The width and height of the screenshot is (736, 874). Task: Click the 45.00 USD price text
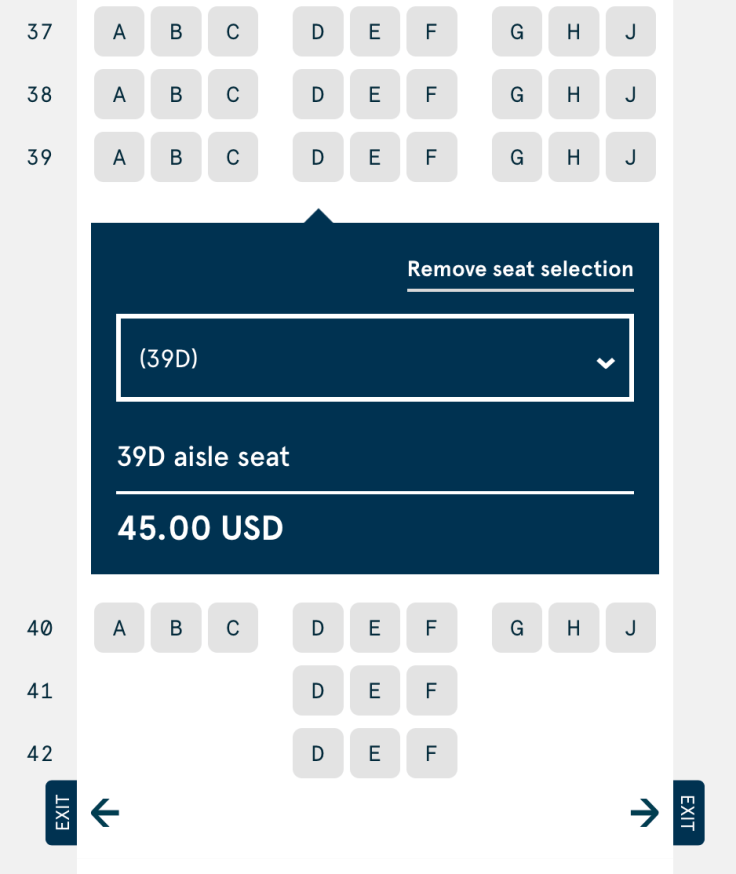(200, 528)
